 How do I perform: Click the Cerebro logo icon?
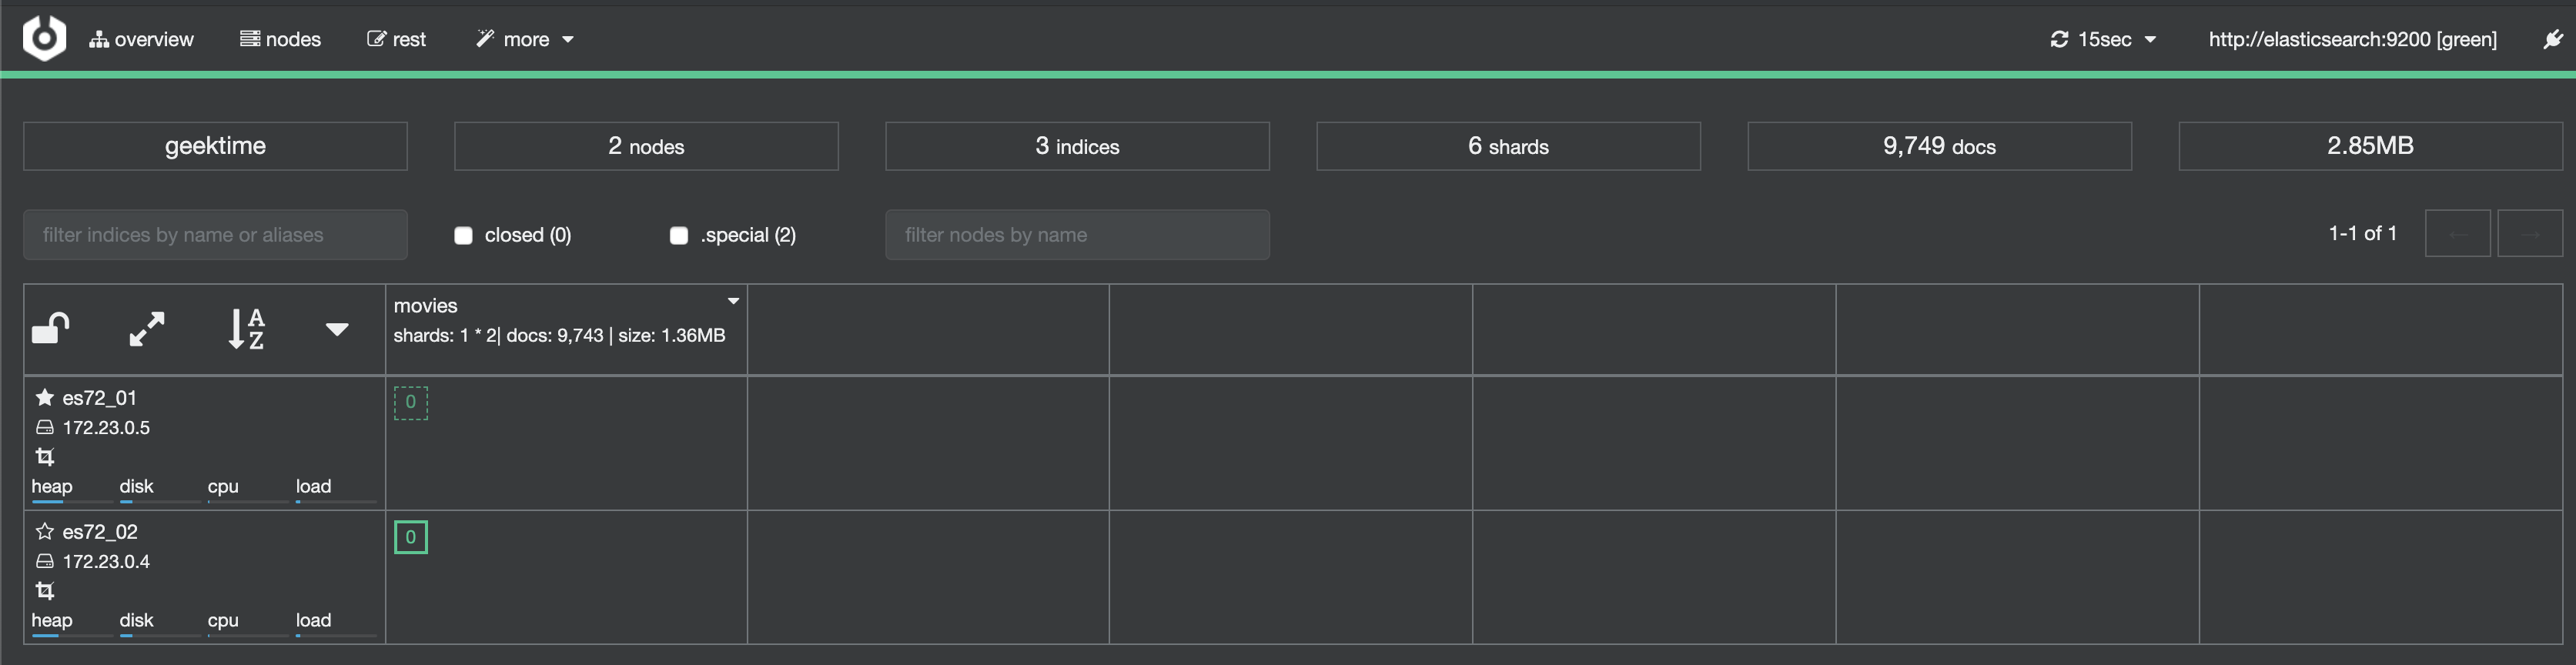point(44,38)
